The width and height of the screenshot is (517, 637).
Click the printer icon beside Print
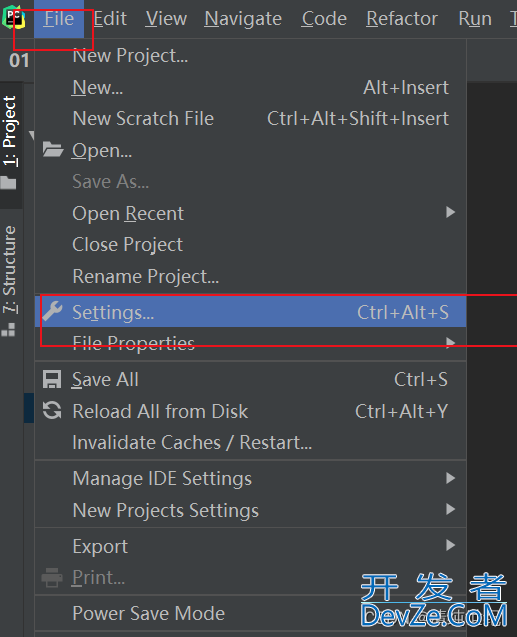(52, 577)
